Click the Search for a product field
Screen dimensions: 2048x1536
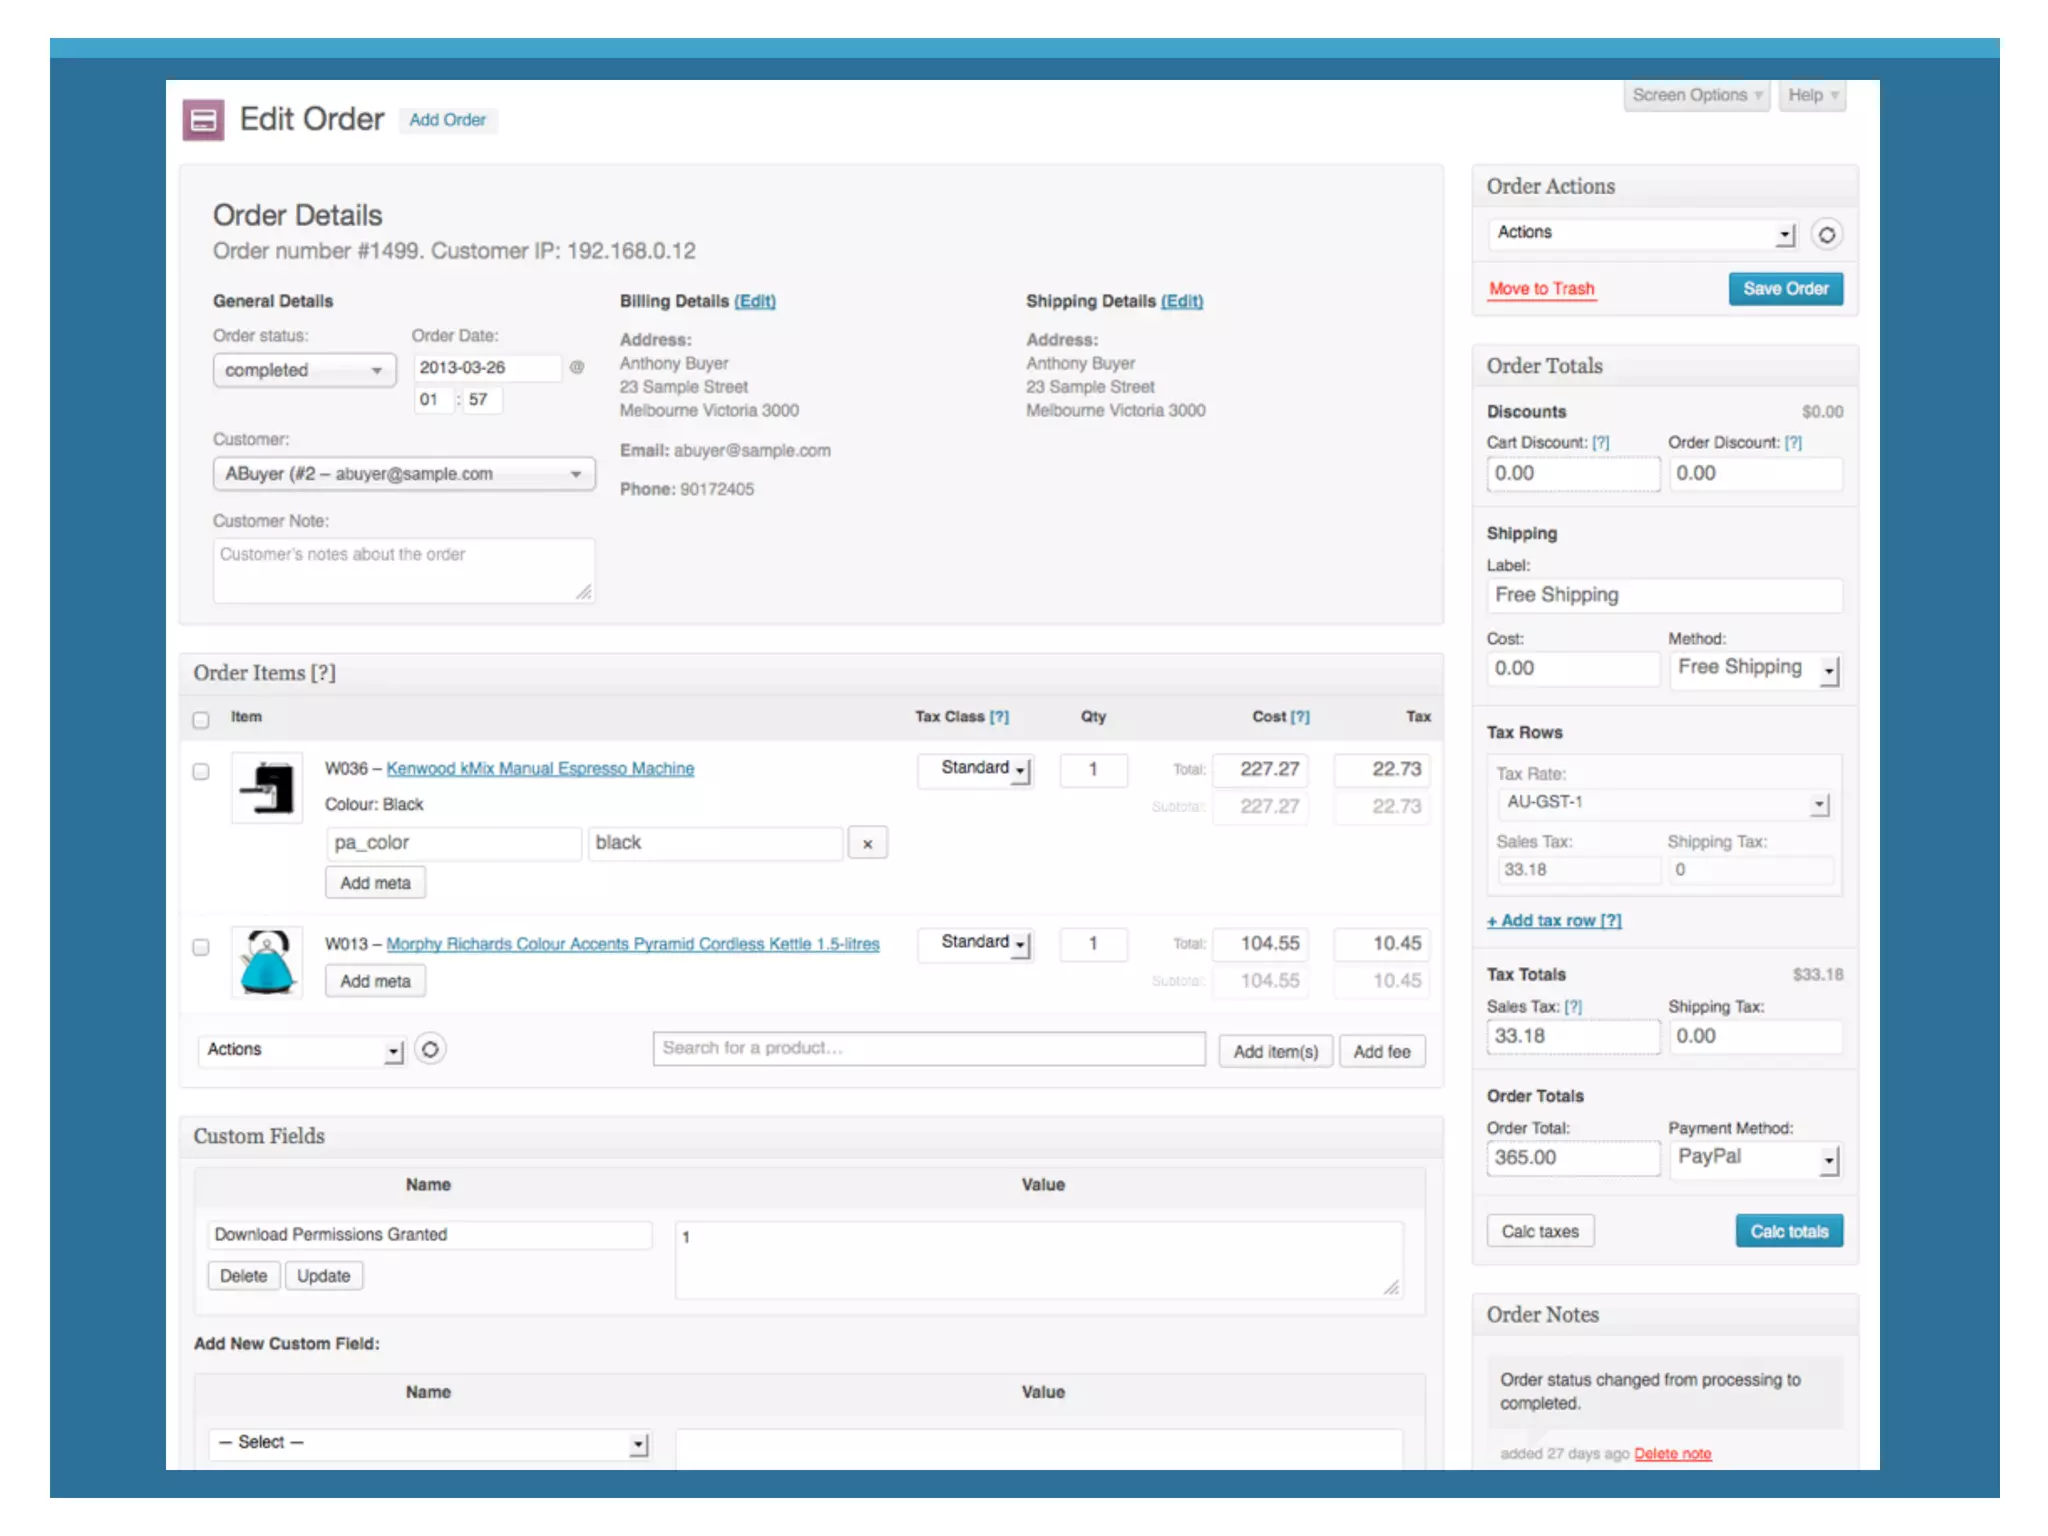click(928, 1049)
